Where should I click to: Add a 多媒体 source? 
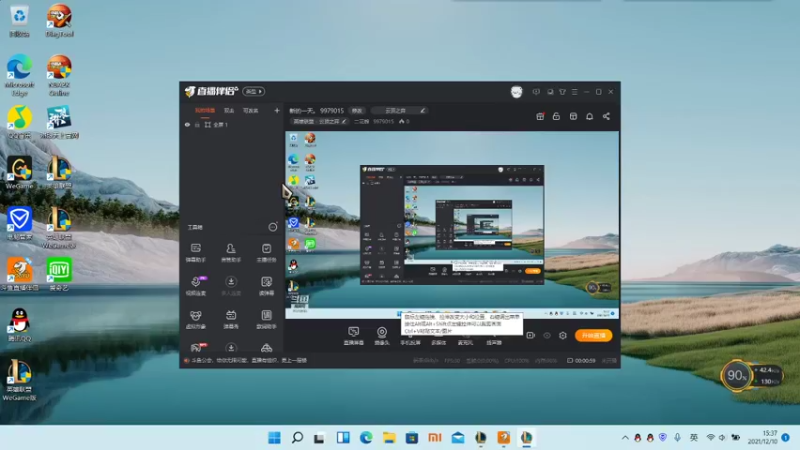click(x=438, y=342)
